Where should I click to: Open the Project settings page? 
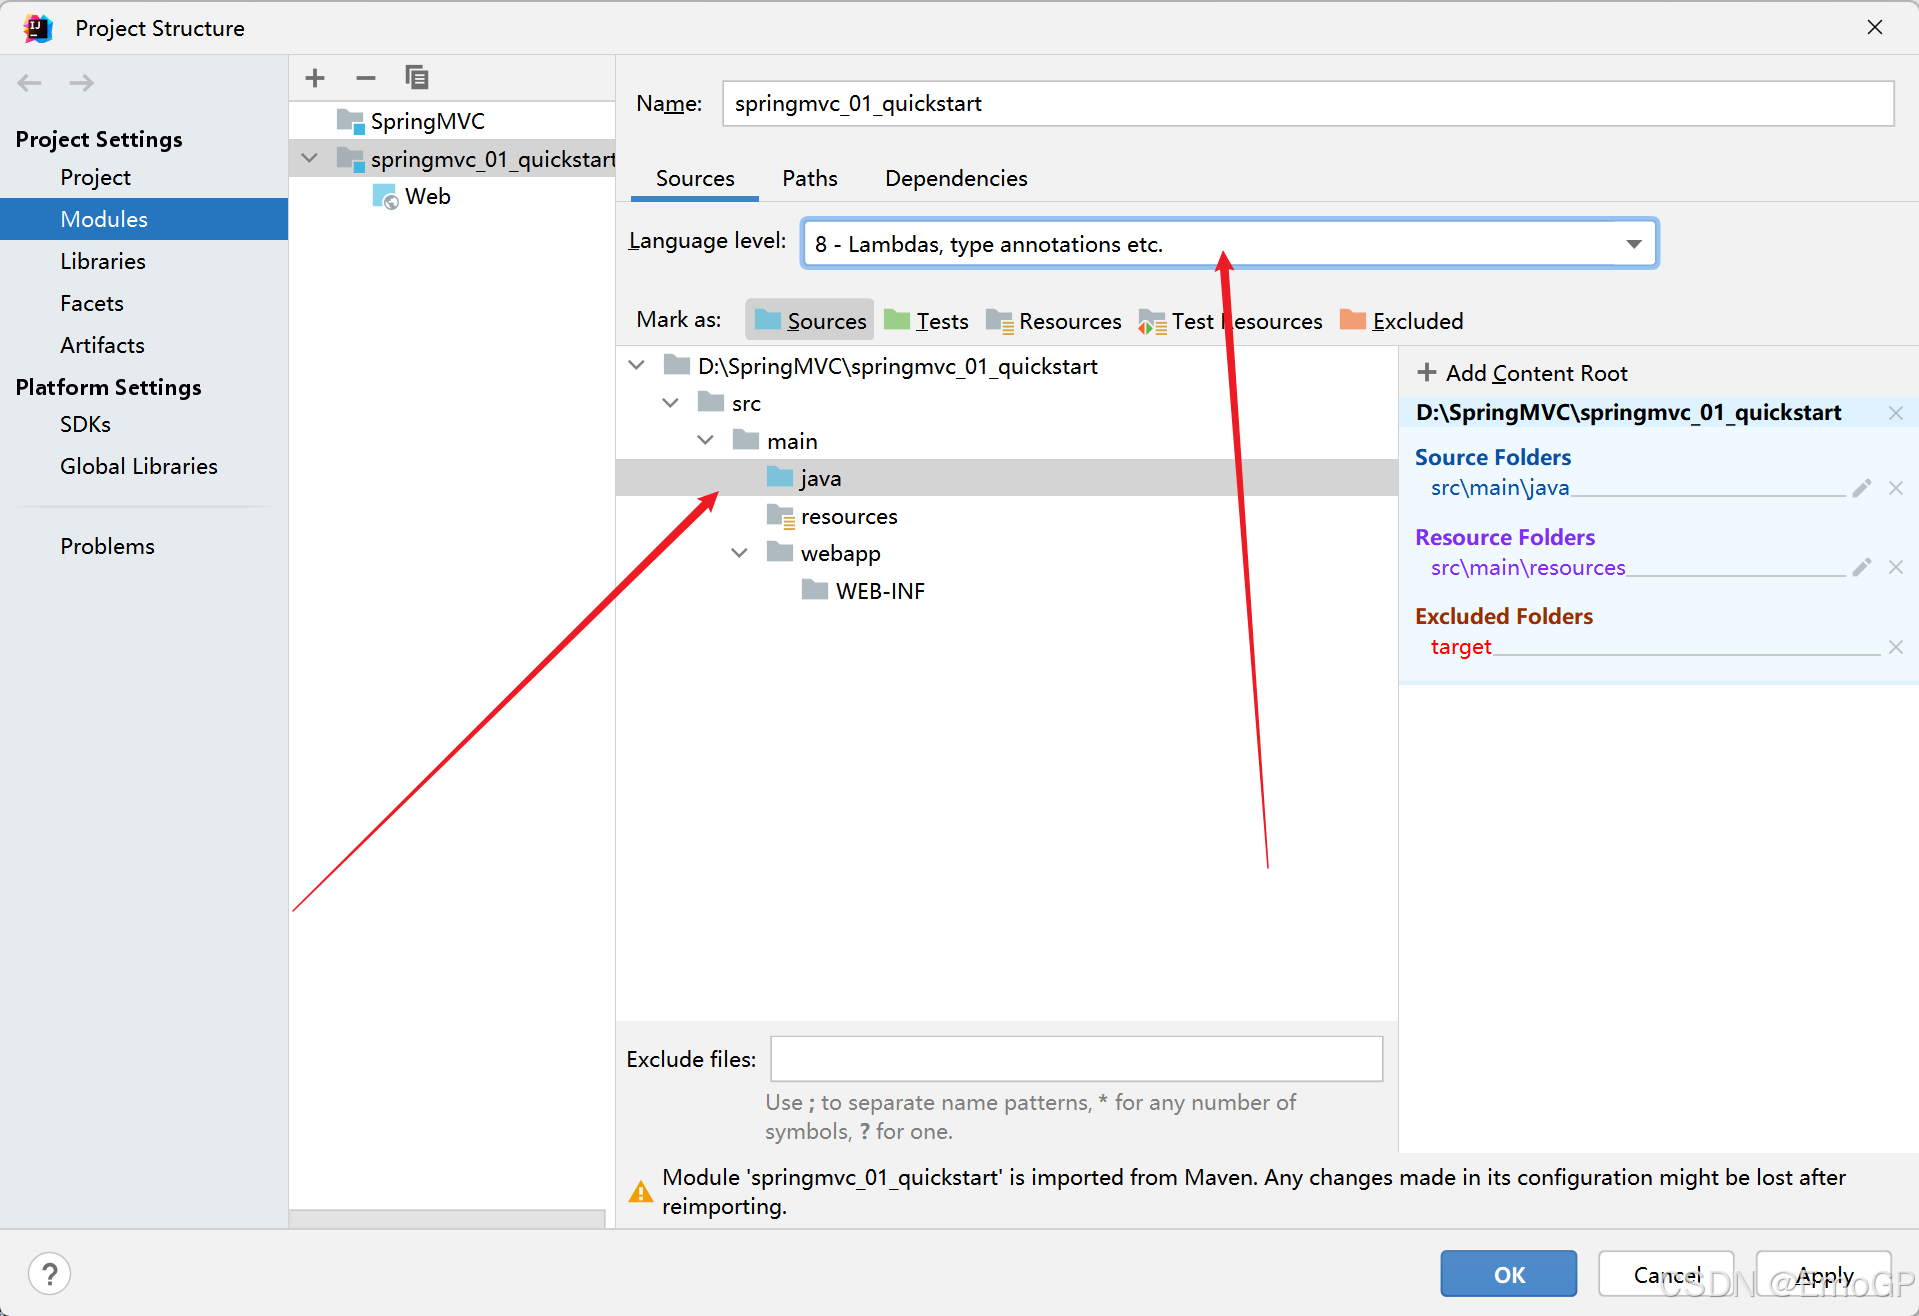tap(95, 177)
